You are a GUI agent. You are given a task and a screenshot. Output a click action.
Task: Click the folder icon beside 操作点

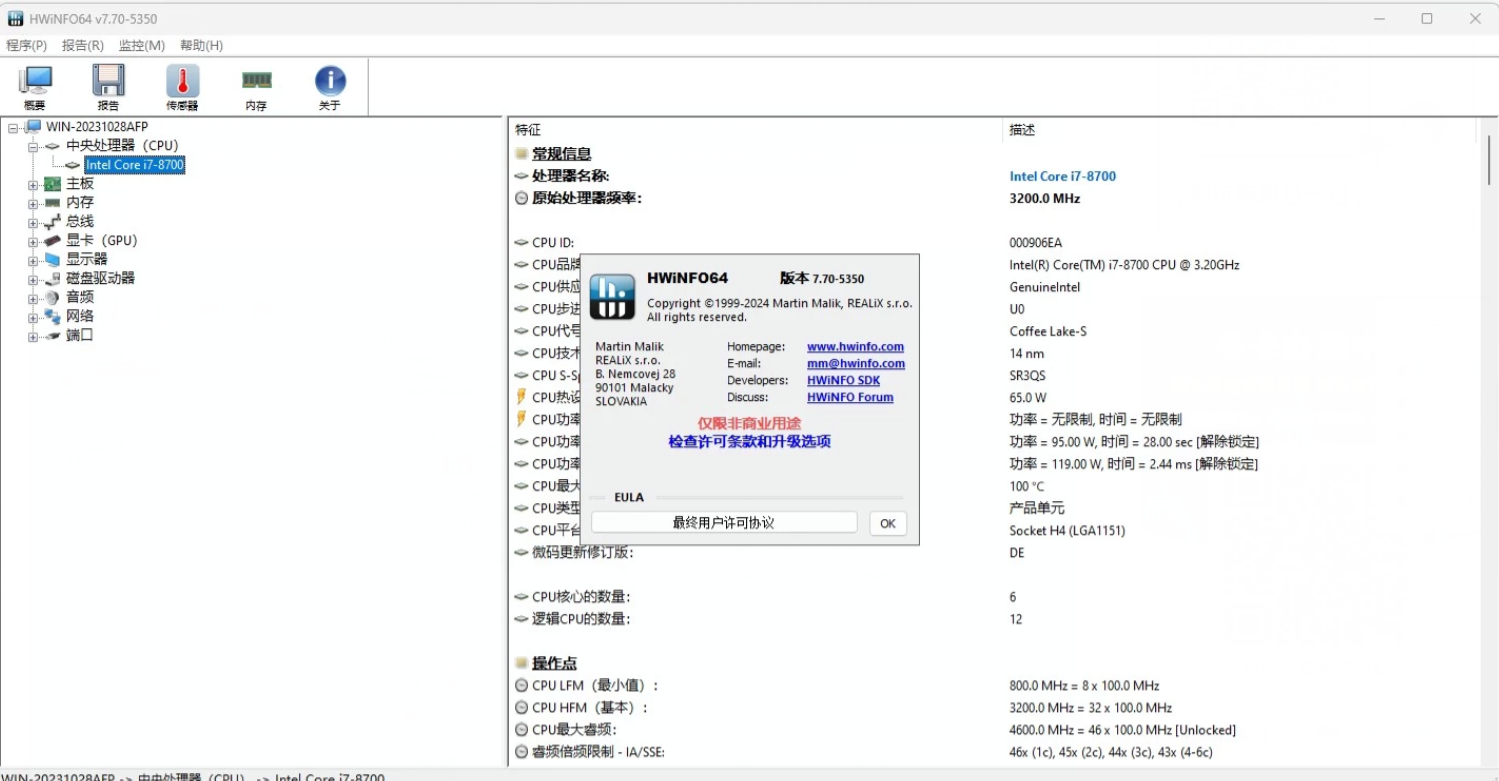point(521,663)
